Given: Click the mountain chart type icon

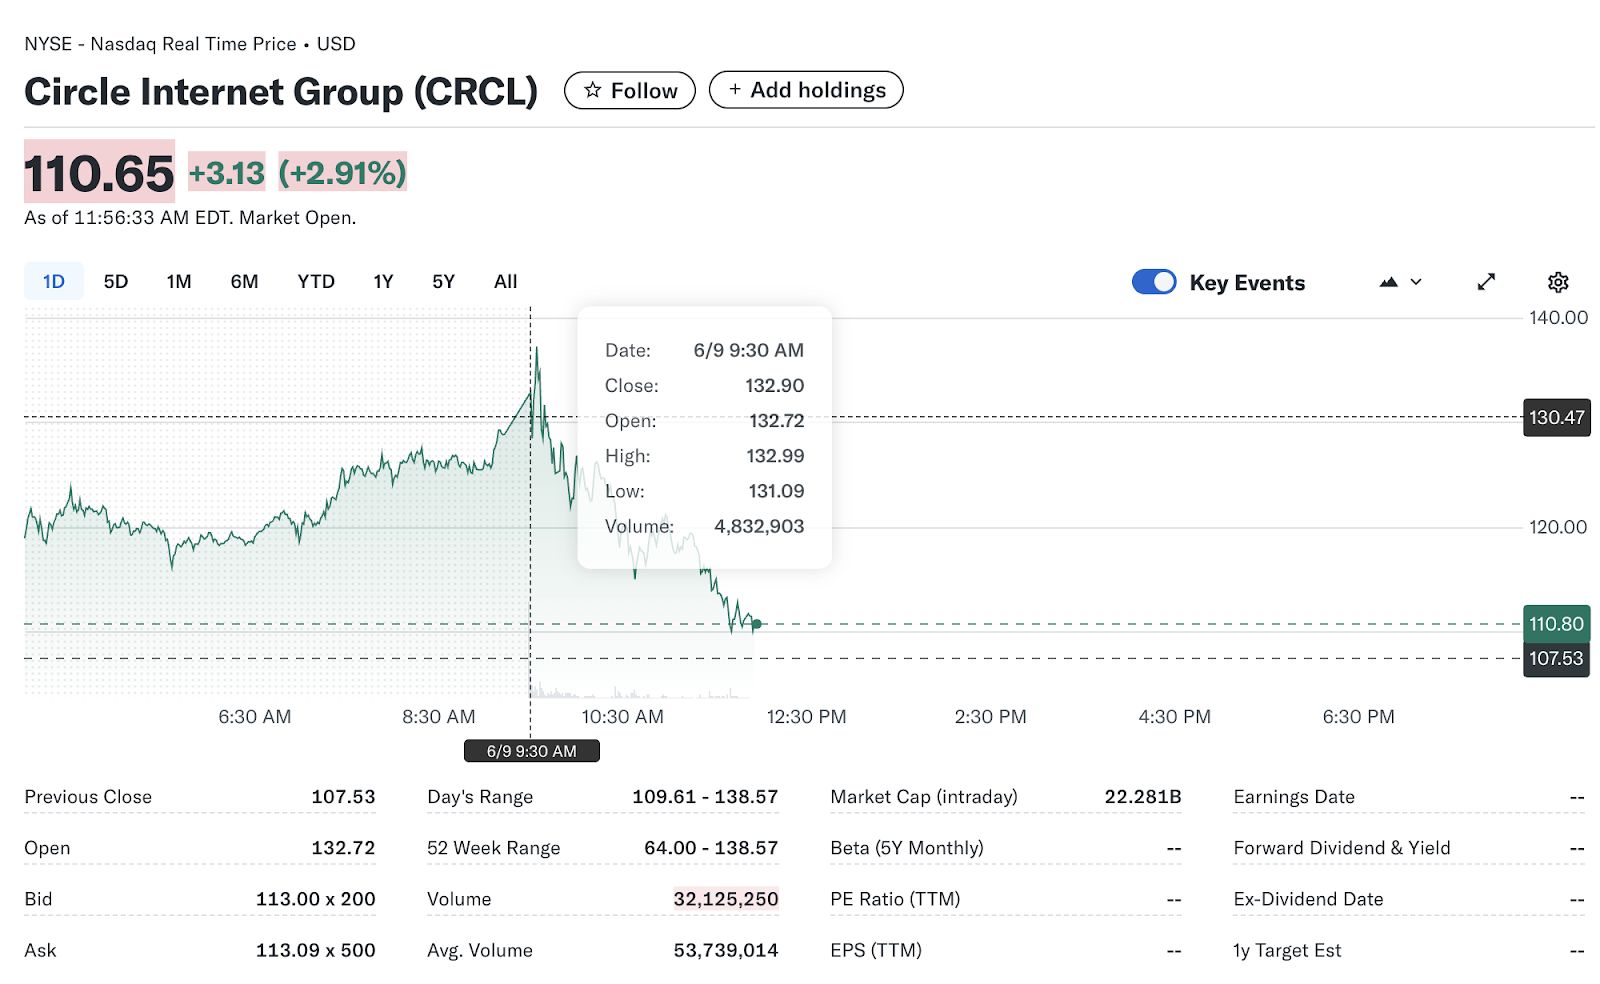Looking at the screenshot, I should point(1388,282).
